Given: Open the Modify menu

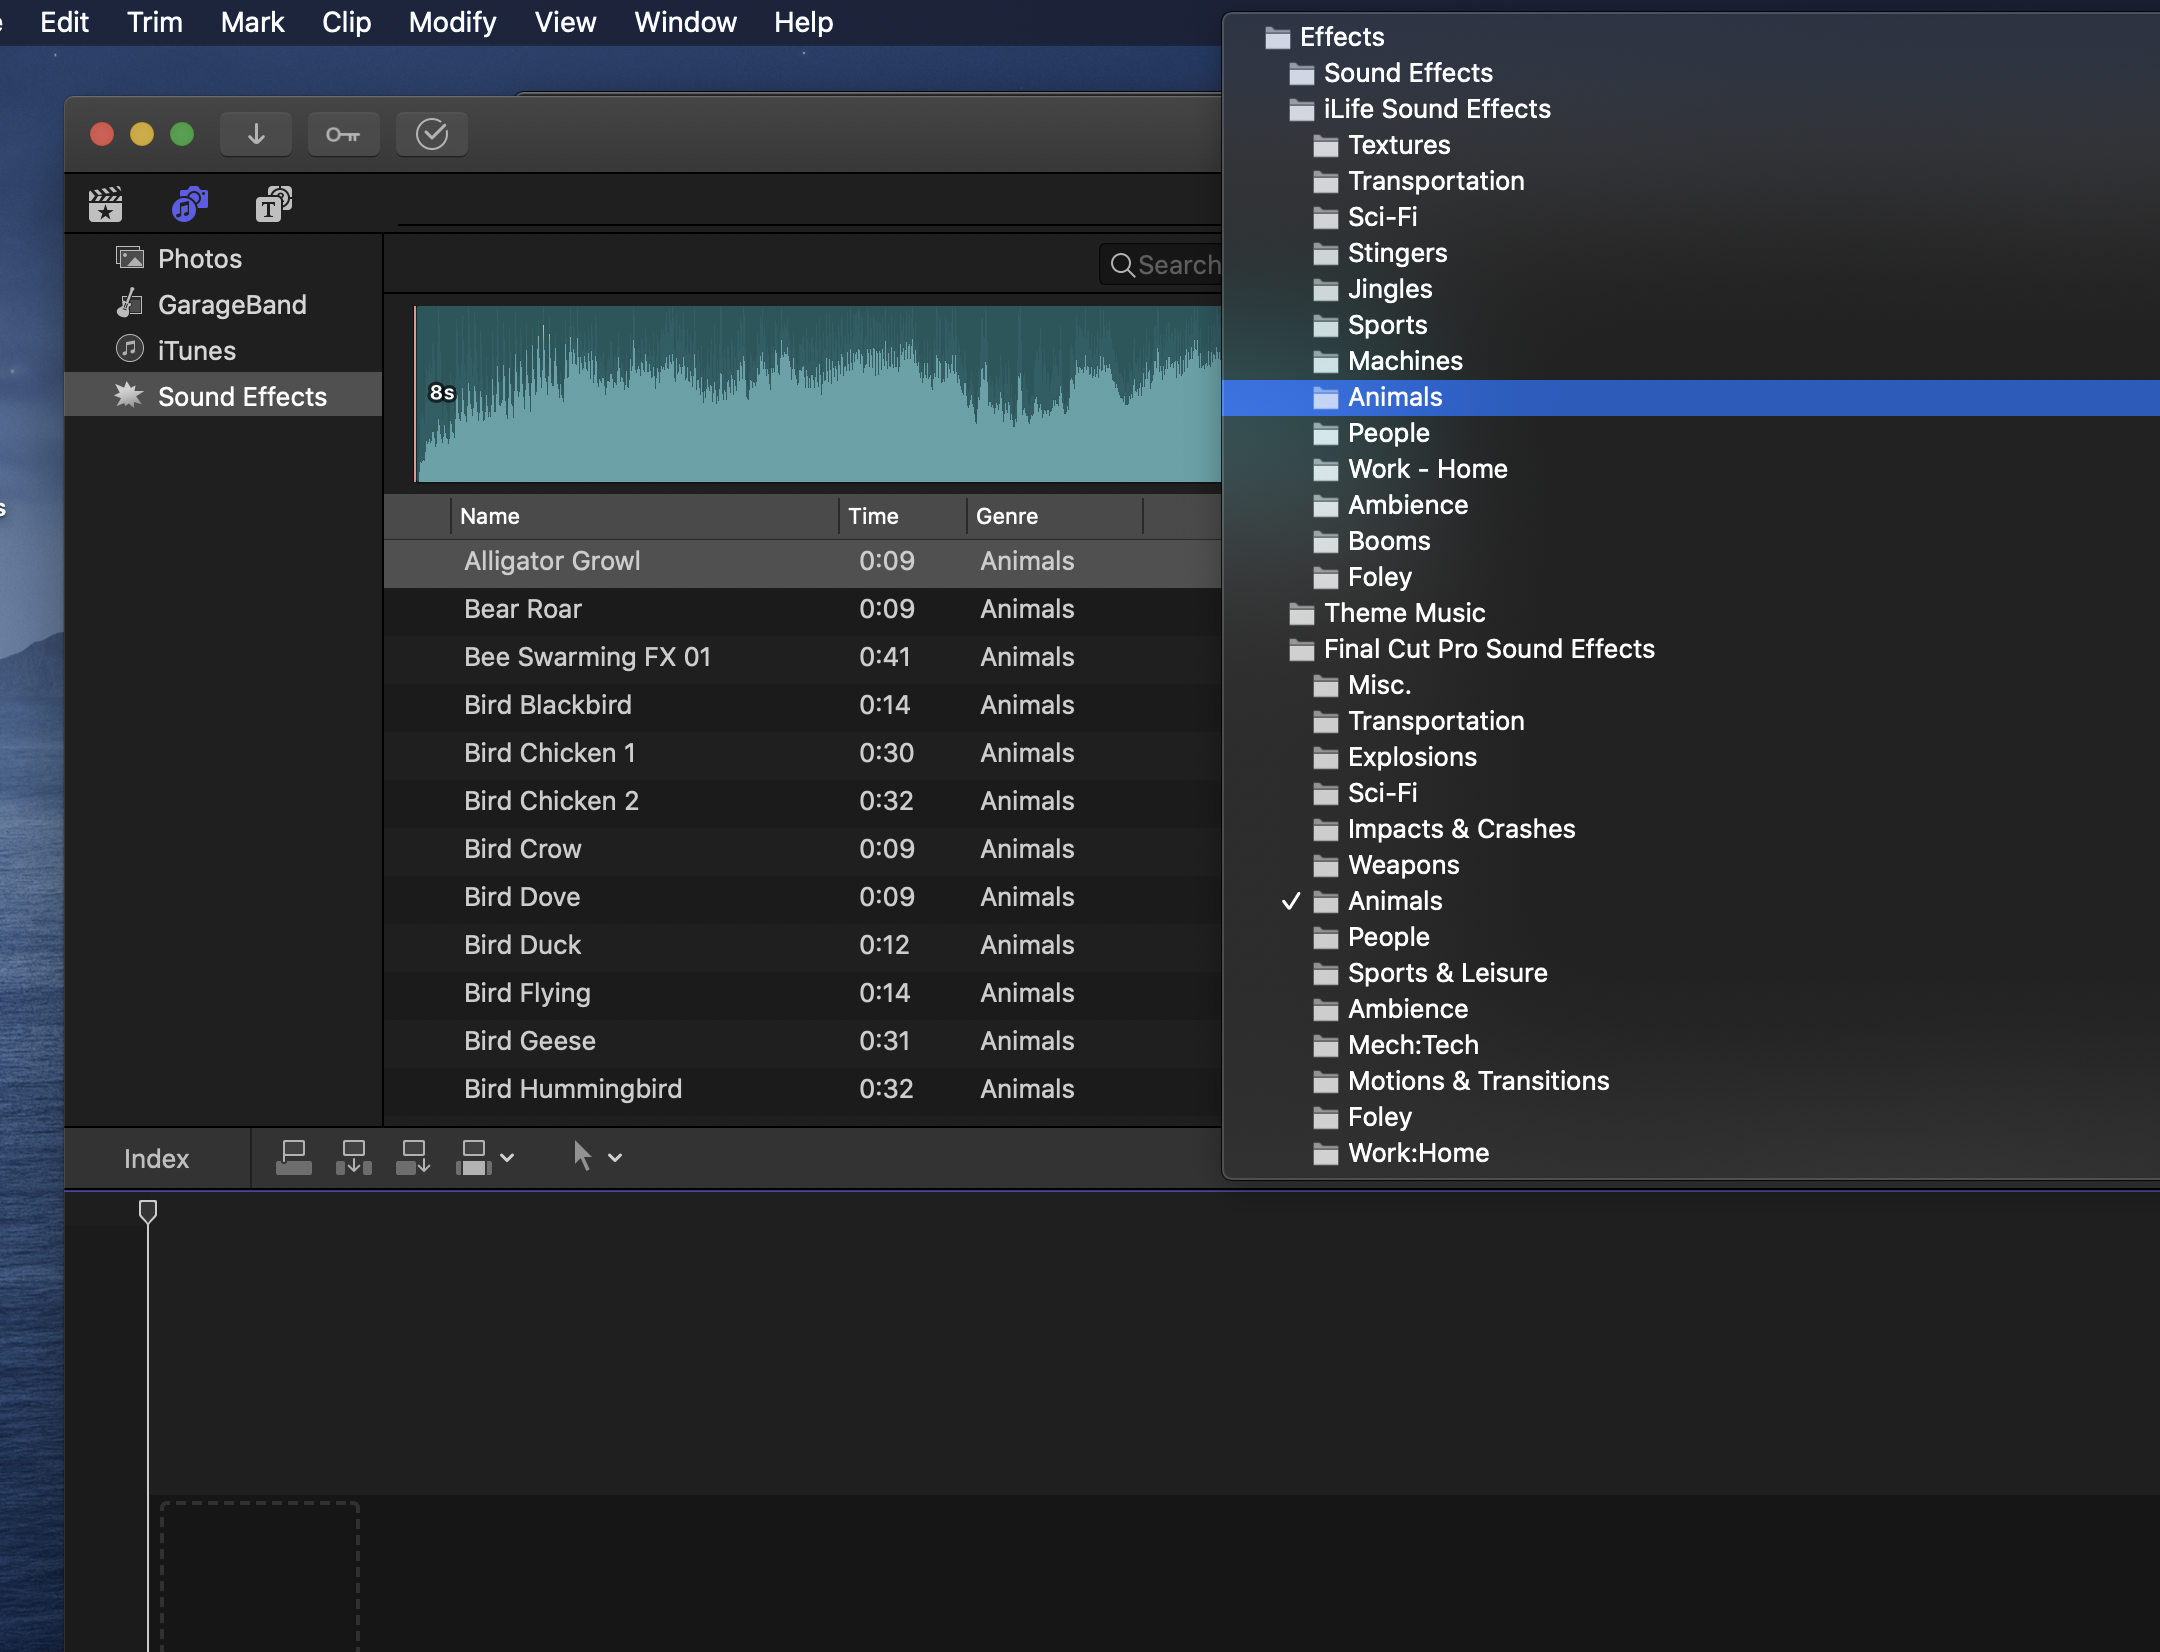Looking at the screenshot, I should pyautogui.click(x=452, y=22).
